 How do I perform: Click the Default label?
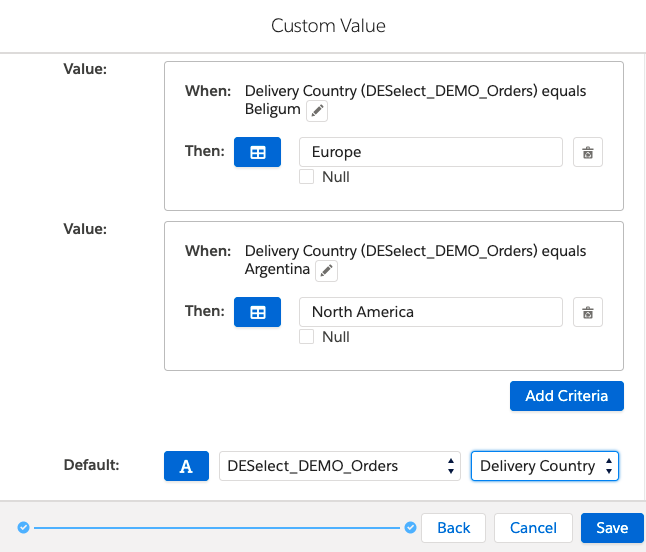91,465
